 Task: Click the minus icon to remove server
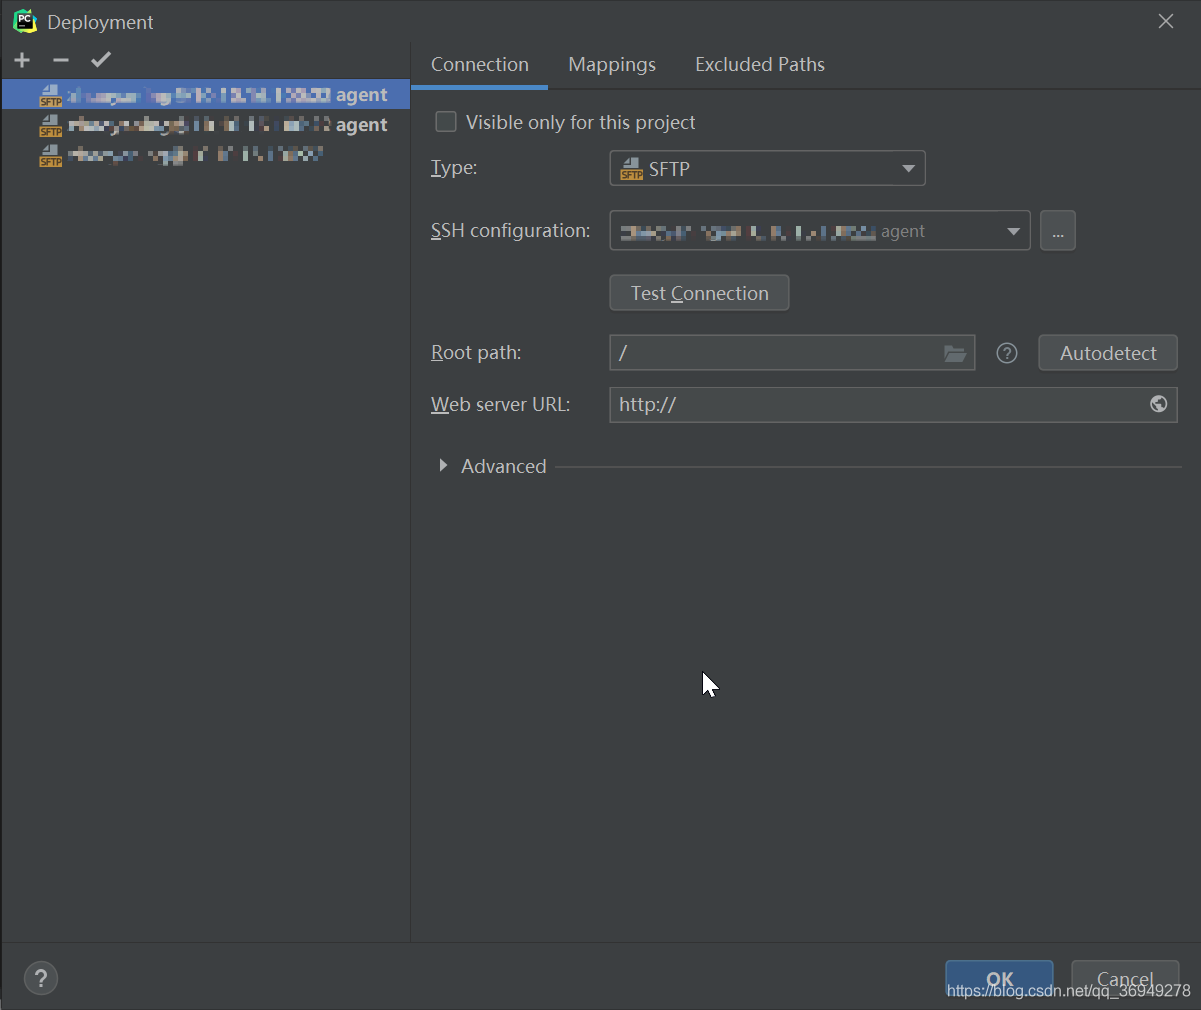pyautogui.click(x=61, y=61)
